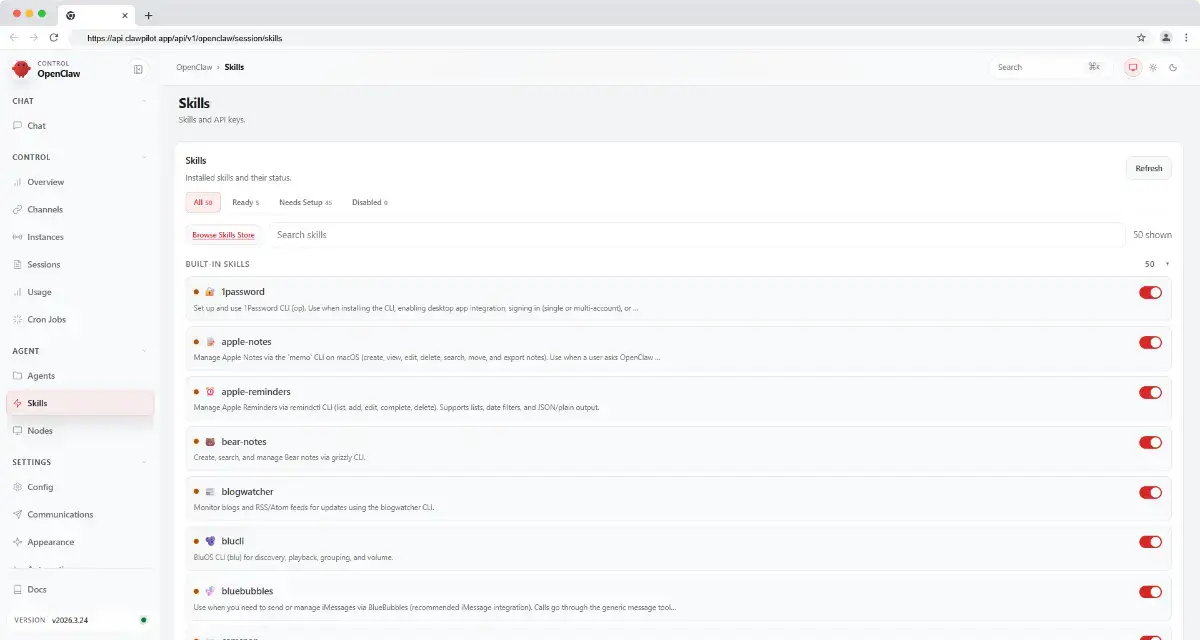Click the apple-reminders skill emoji icon
Viewport: 1200px width, 640px height.
click(210, 392)
